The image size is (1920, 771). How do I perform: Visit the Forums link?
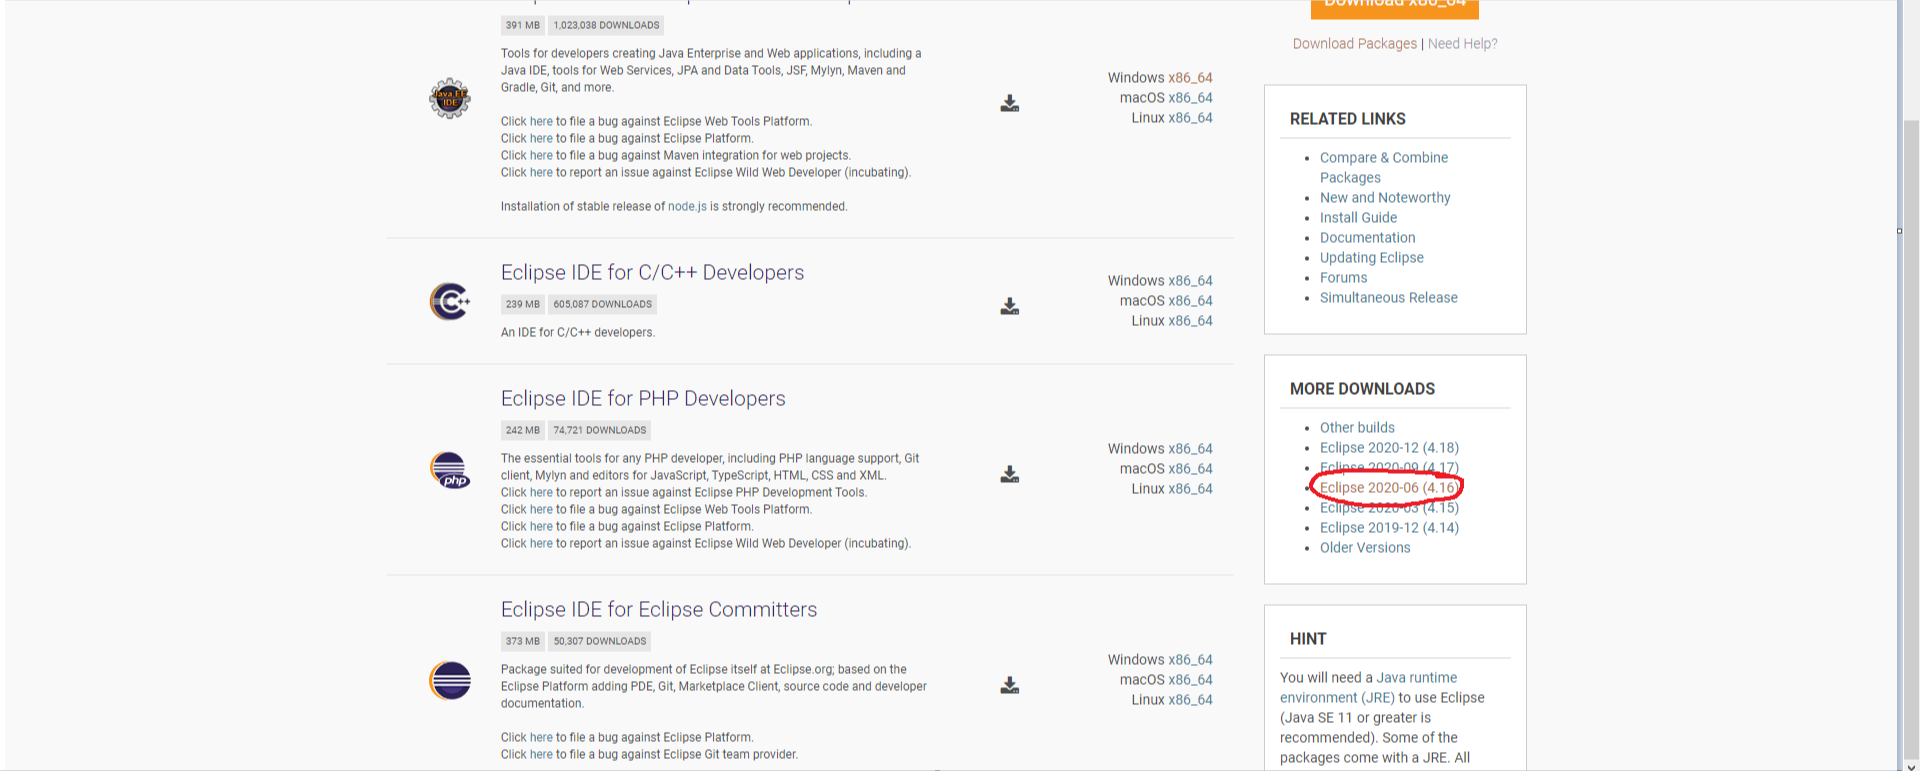(x=1343, y=278)
